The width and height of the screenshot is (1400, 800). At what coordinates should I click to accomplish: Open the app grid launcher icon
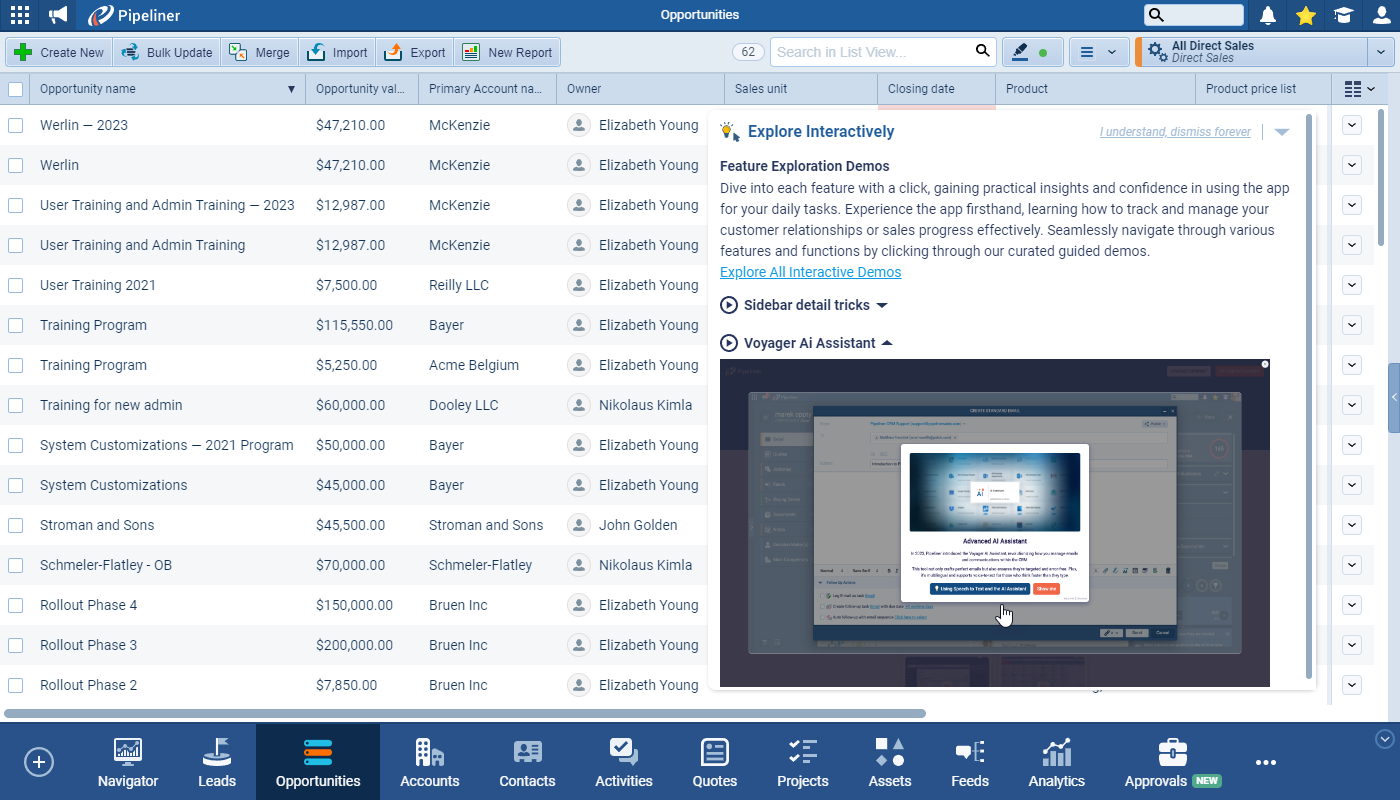tap(19, 15)
